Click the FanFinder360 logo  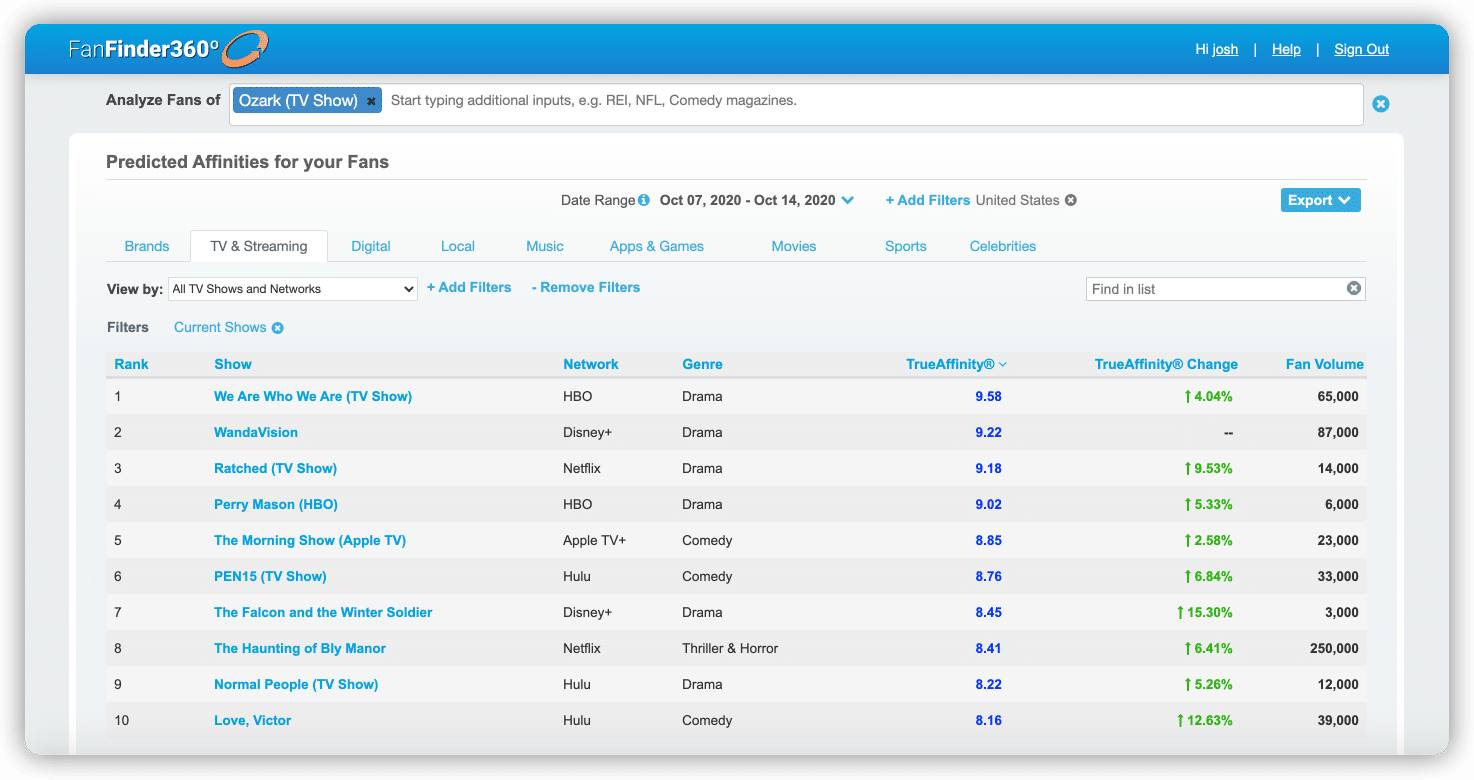(168, 48)
